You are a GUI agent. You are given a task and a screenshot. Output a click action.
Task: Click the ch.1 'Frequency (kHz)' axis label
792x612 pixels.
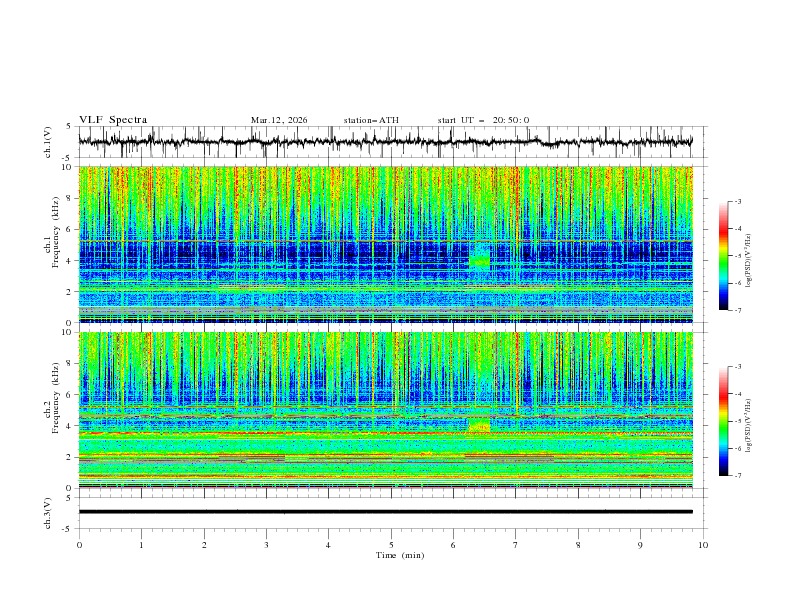tap(56, 232)
